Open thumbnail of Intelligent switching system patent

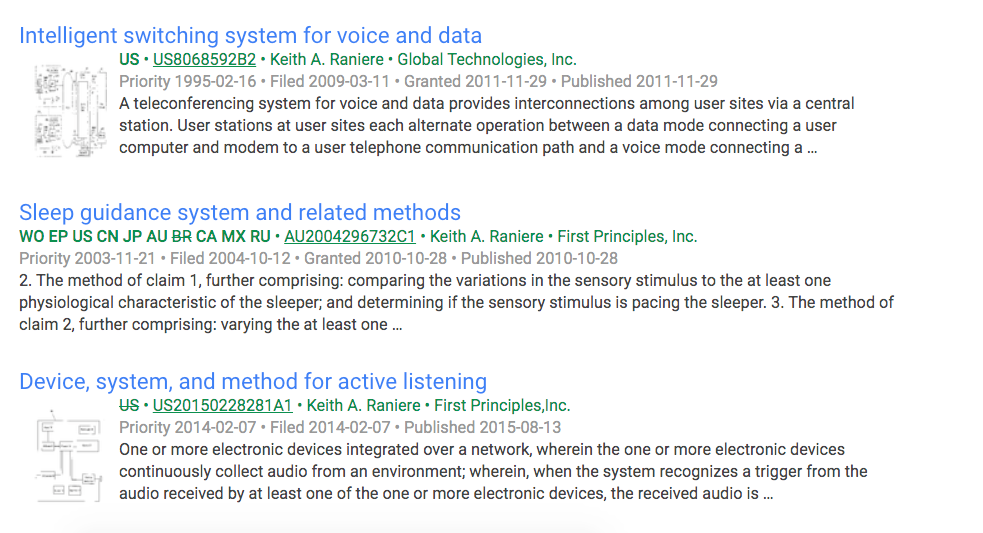pos(70,110)
